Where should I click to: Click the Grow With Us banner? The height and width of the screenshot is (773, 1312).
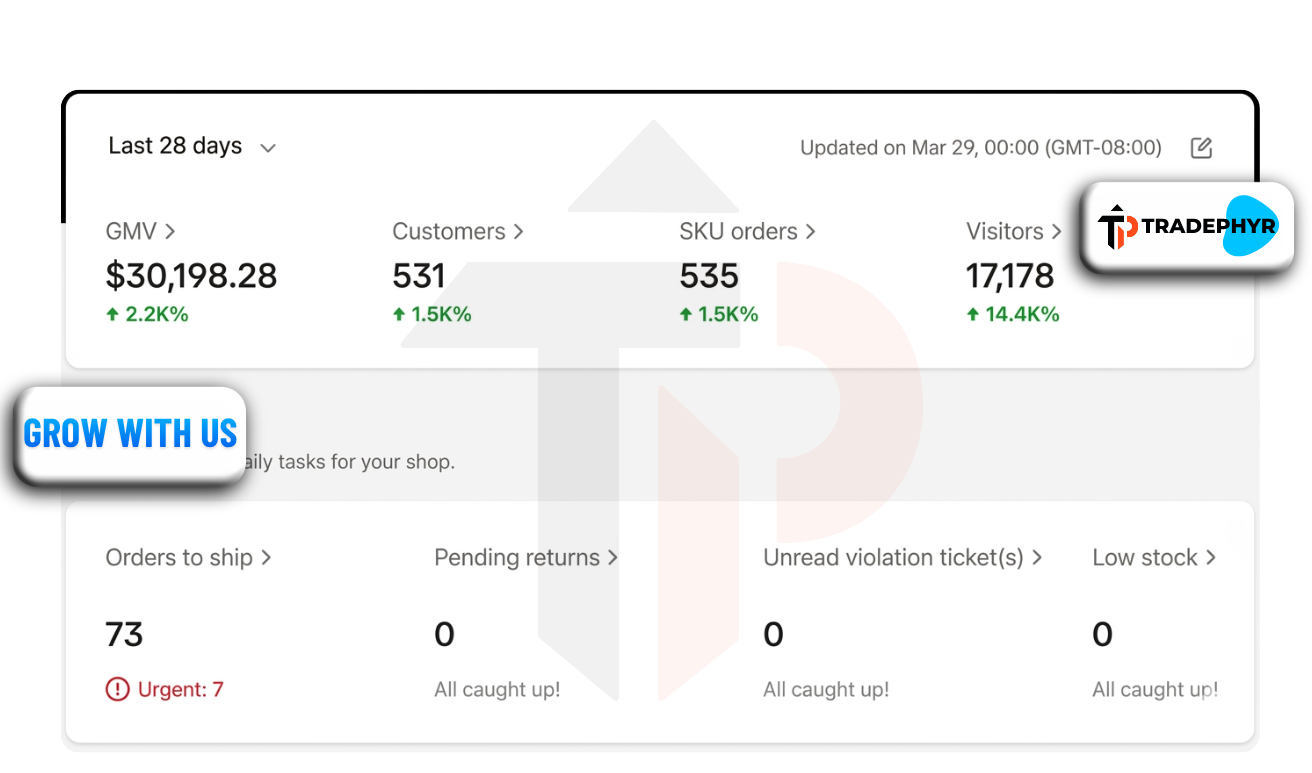(x=130, y=434)
